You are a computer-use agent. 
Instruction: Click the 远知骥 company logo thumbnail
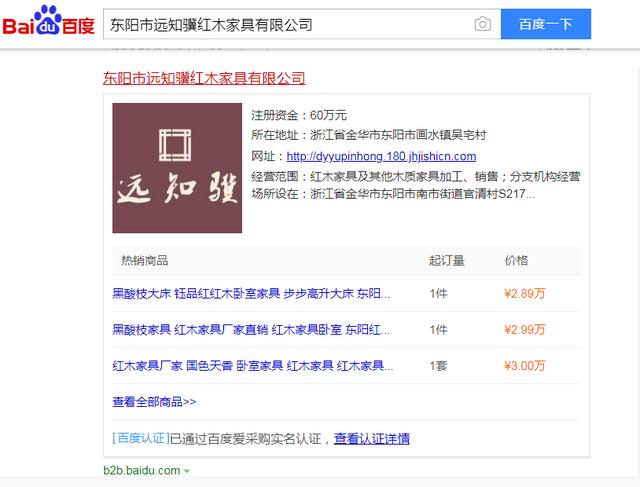[x=177, y=168]
